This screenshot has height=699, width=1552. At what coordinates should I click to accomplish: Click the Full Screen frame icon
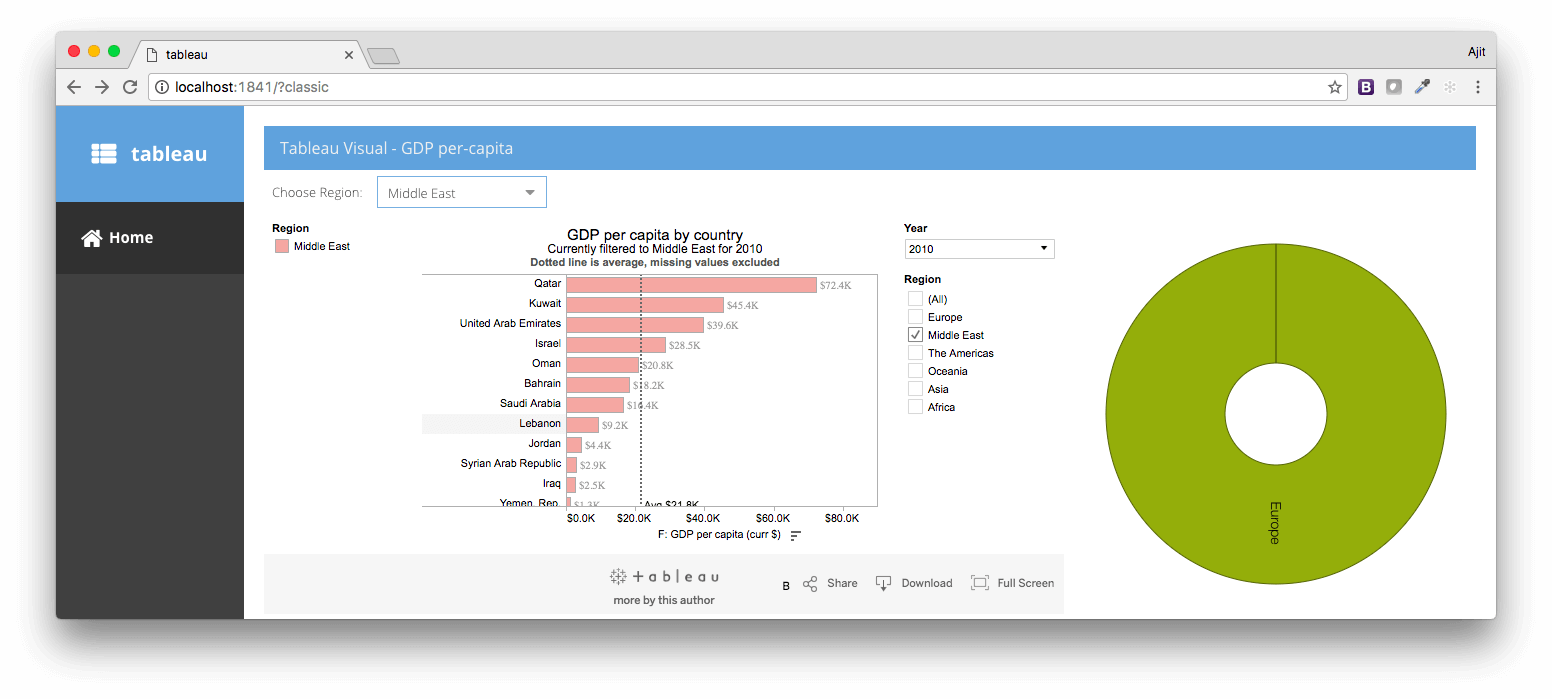pos(980,583)
